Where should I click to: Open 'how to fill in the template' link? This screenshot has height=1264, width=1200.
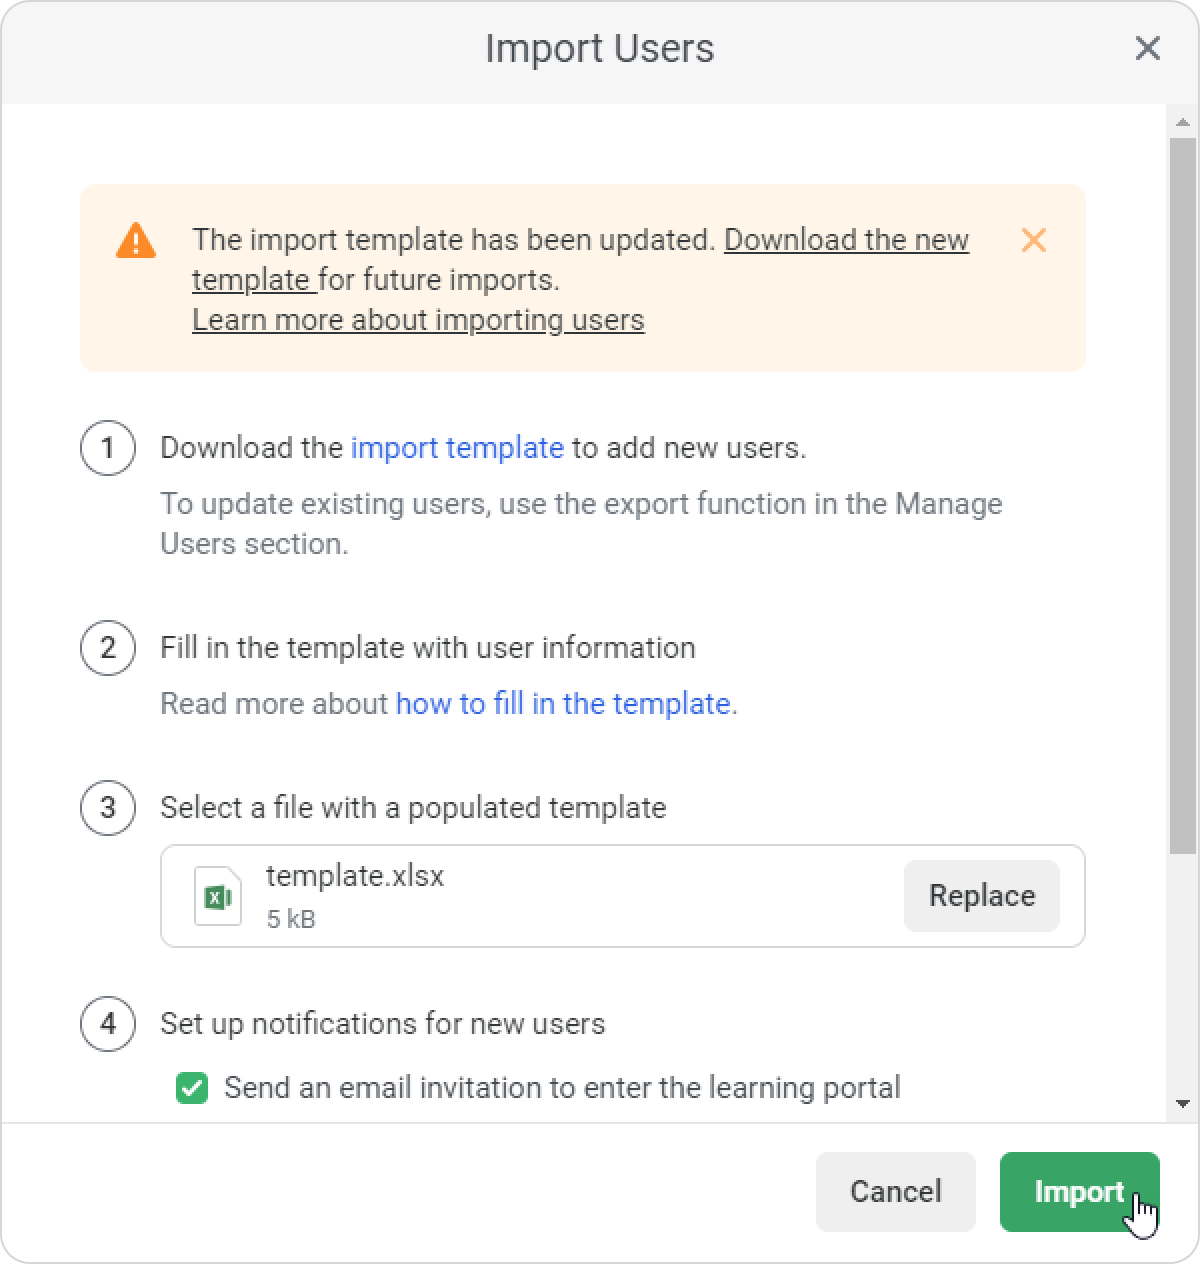[563, 704]
